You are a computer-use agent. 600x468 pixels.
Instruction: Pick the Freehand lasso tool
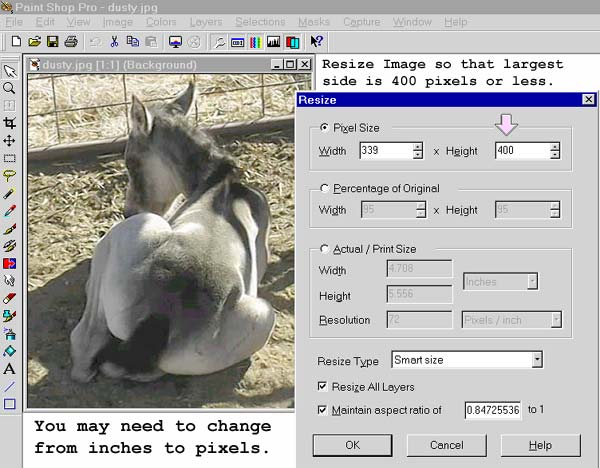(x=9, y=175)
